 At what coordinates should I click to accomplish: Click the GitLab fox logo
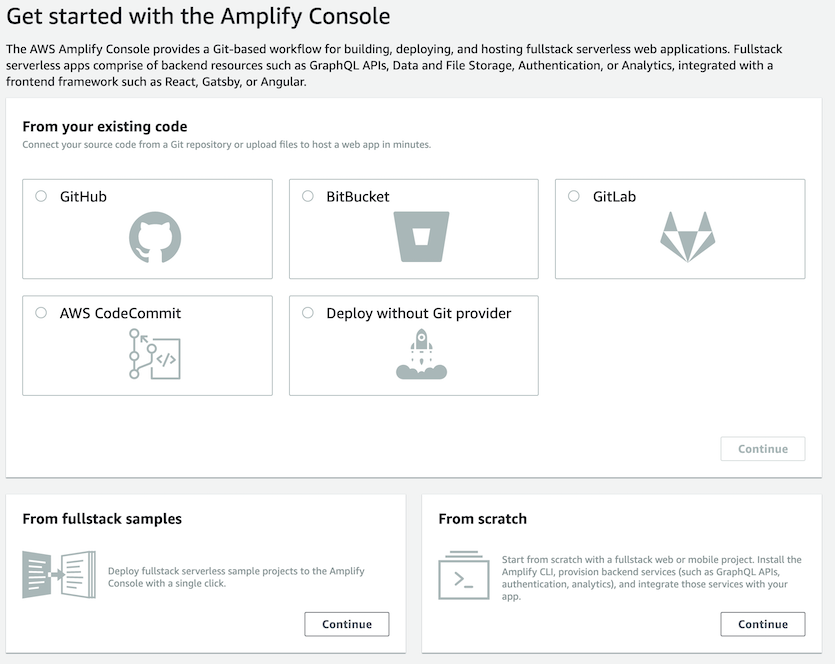(x=687, y=237)
